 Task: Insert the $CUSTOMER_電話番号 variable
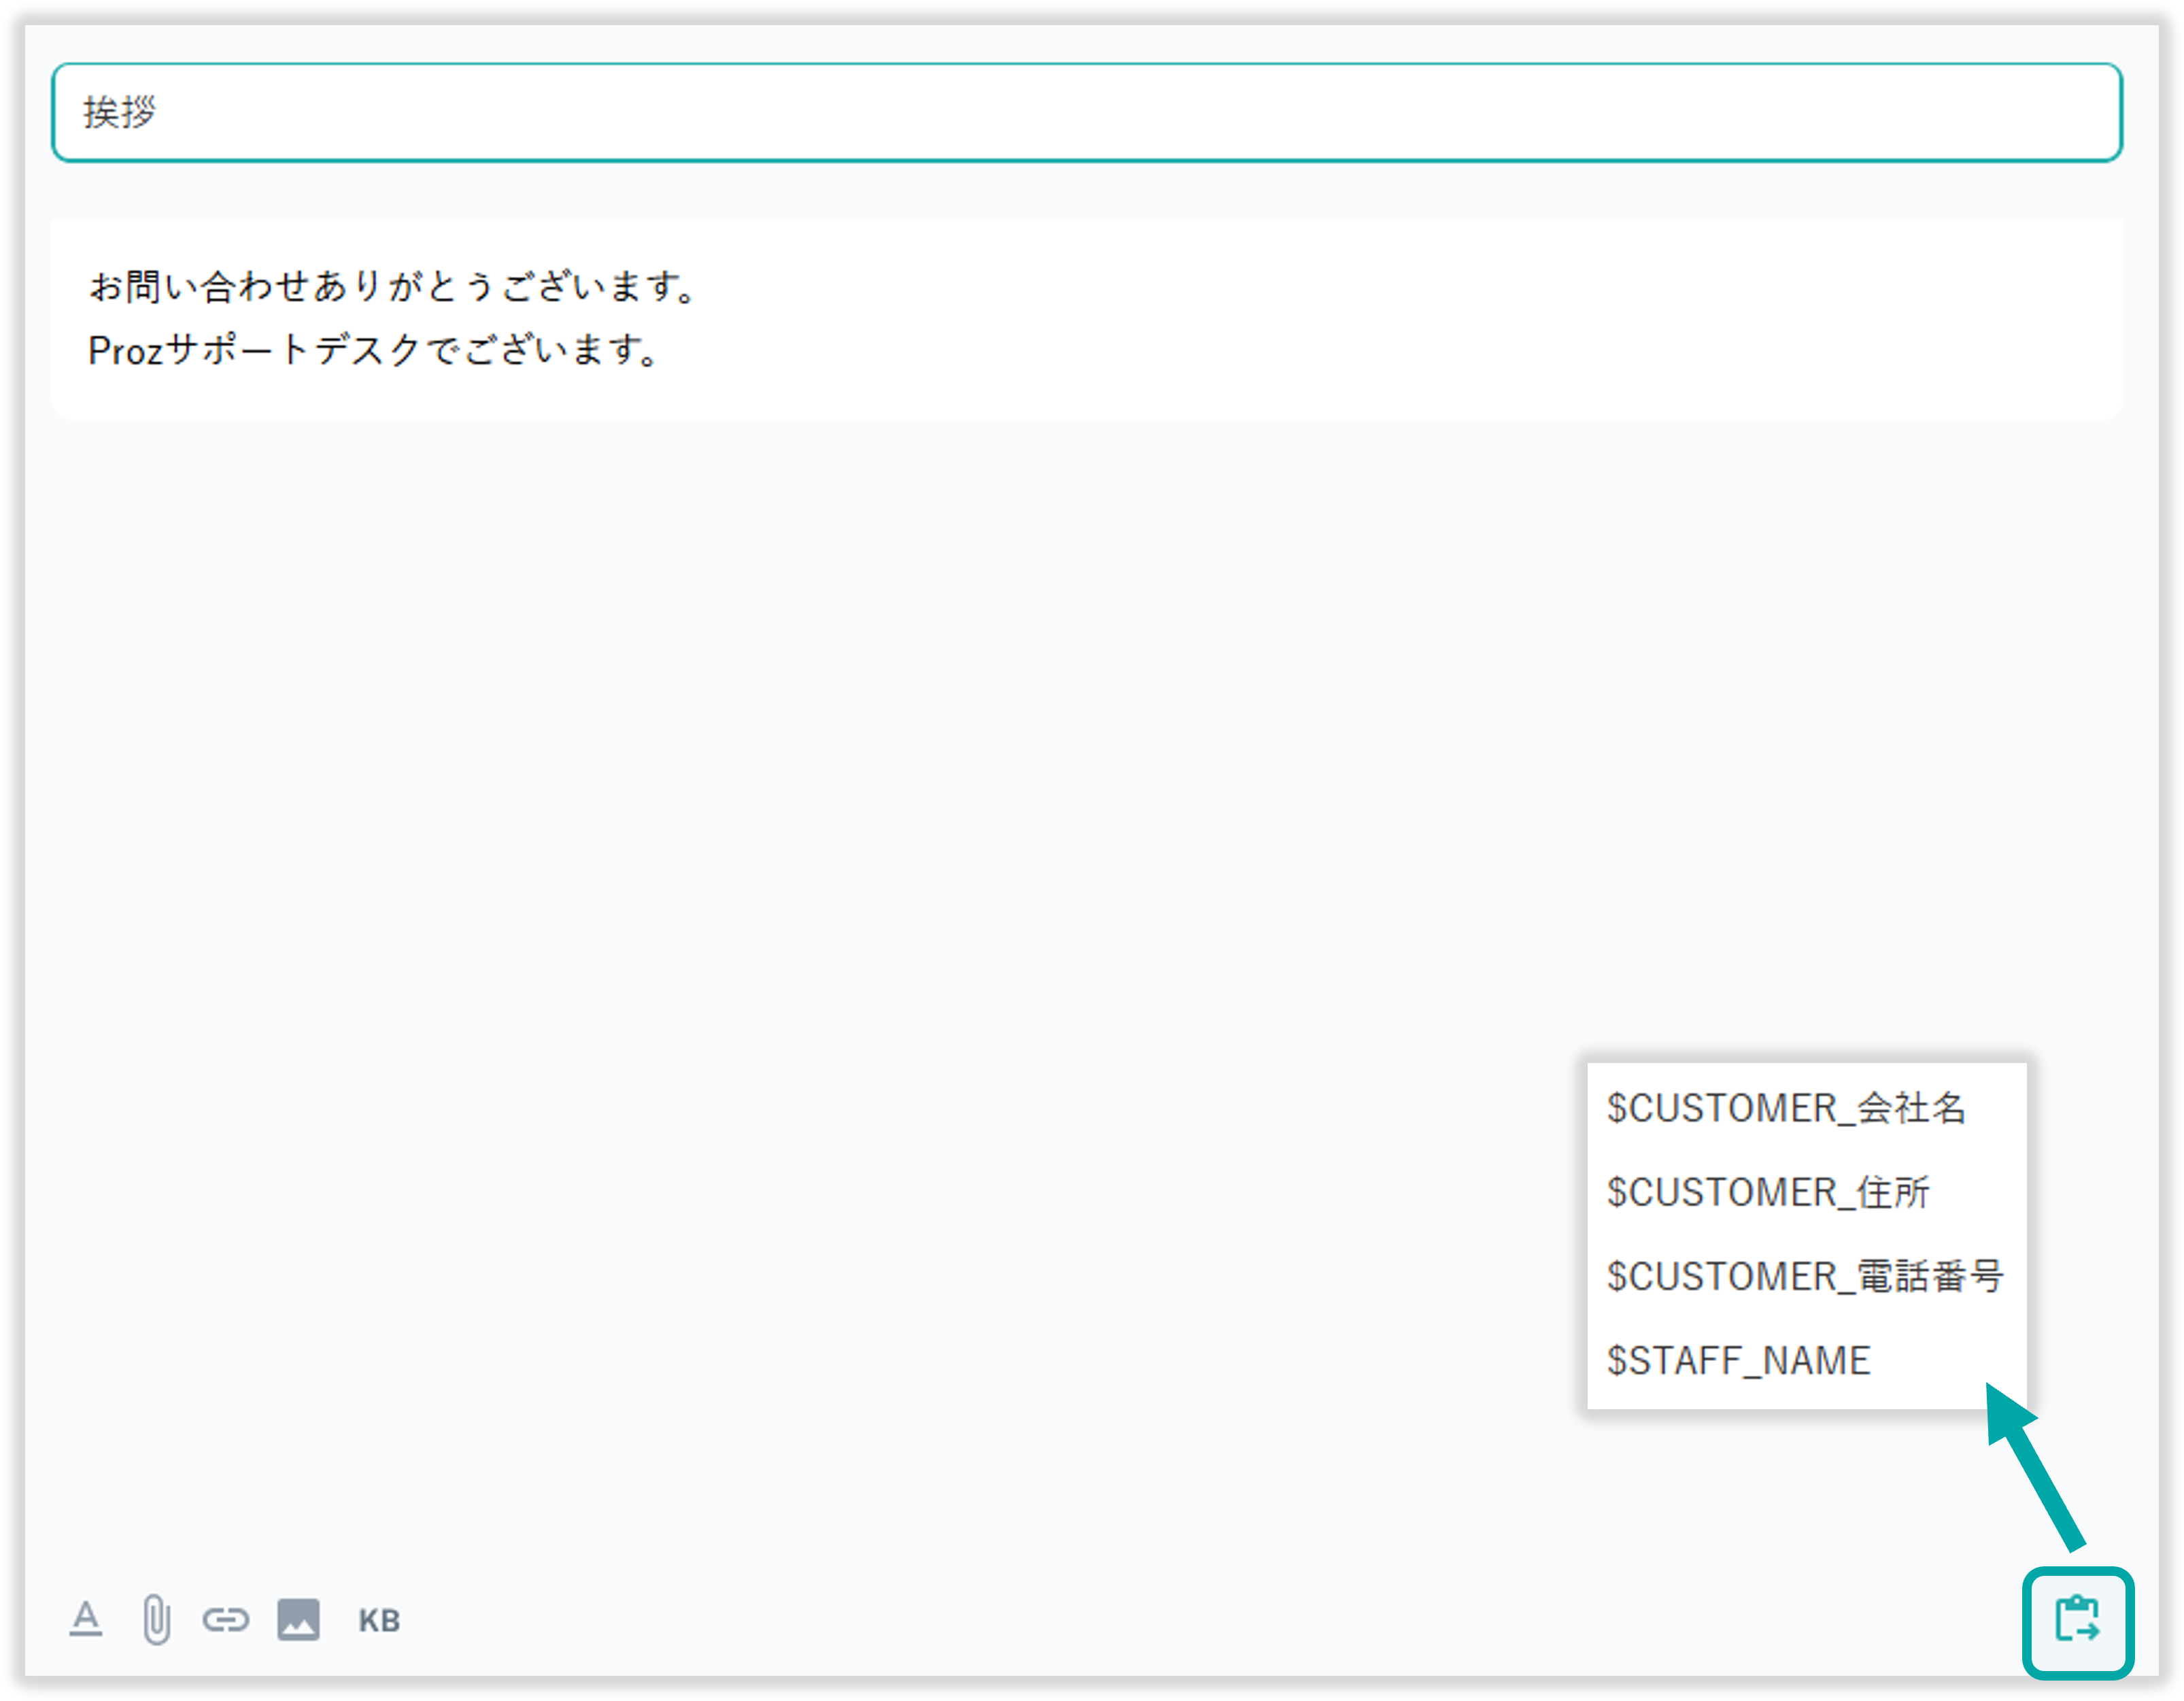[x=1805, y=1276]
